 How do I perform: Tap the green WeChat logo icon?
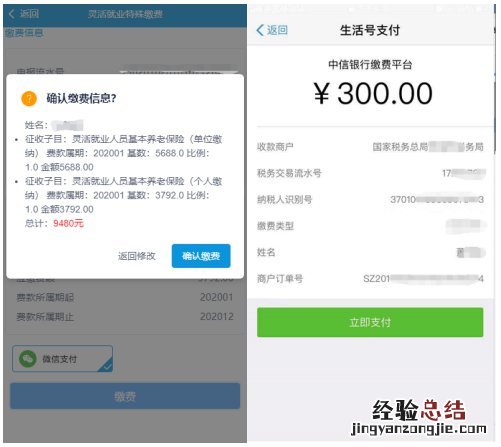(28, 359)
